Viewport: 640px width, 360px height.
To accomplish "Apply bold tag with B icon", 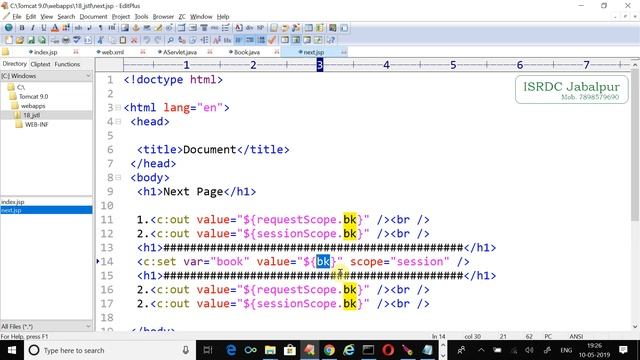I will point(22,28).
